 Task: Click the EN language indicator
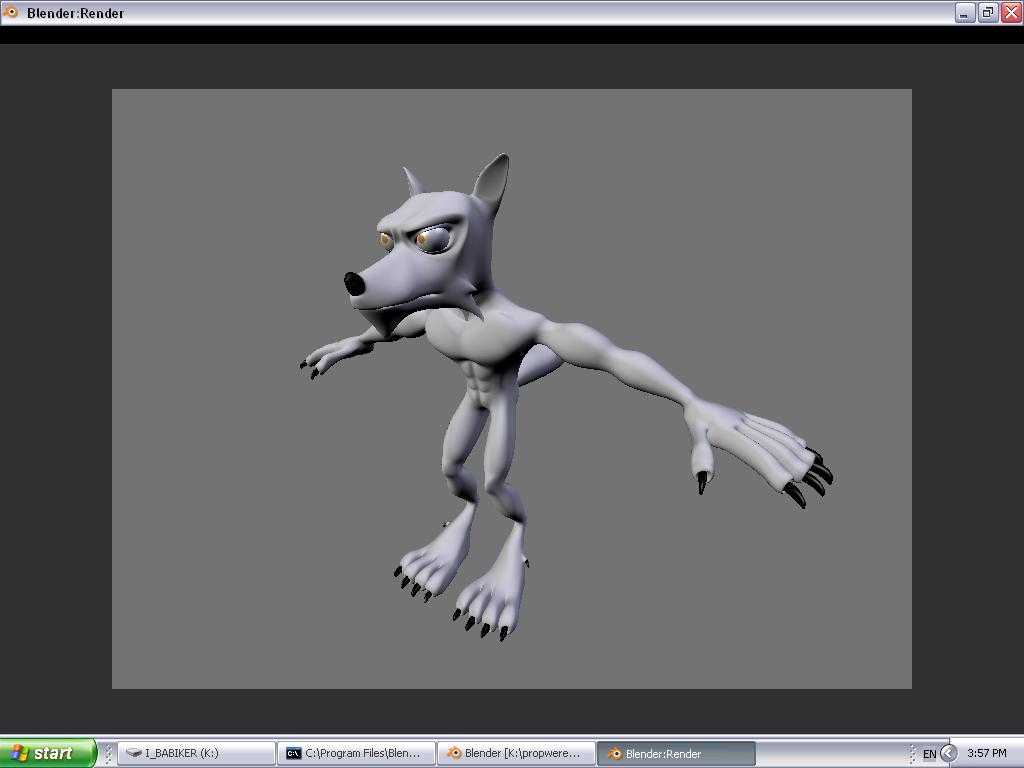coord(929,754)
